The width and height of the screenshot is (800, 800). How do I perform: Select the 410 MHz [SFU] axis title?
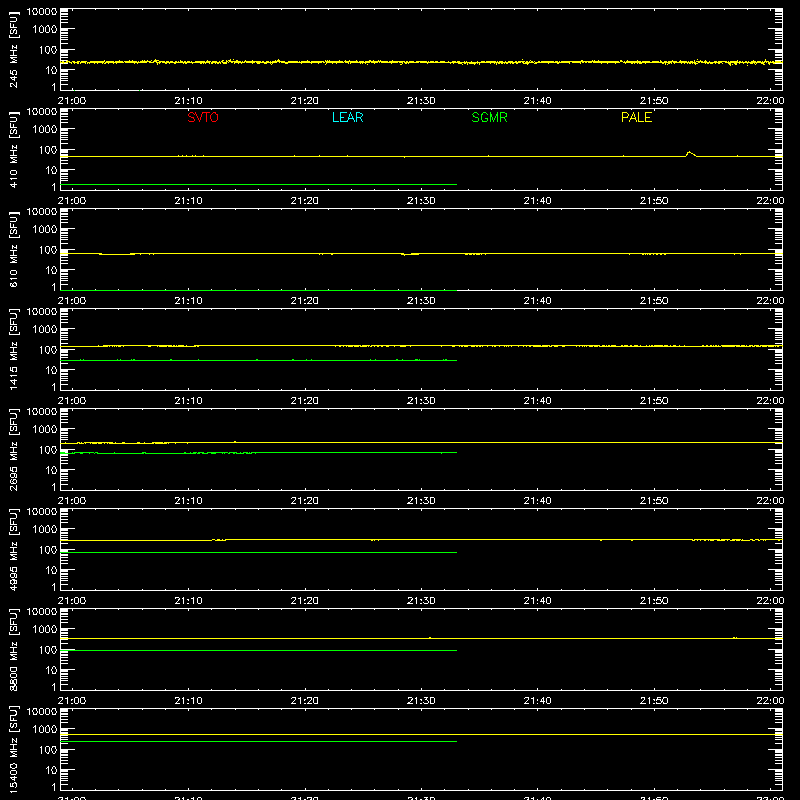coord(14,149)
